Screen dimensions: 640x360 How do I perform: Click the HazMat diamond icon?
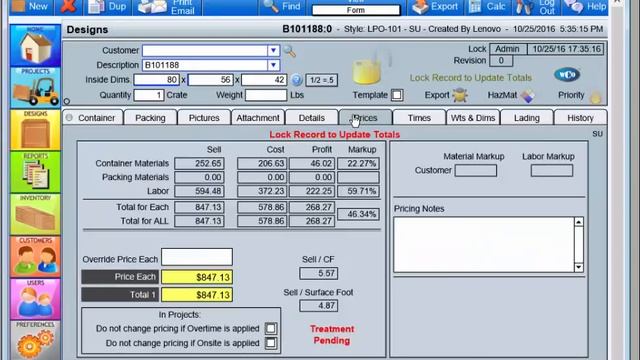click(527, 96)
